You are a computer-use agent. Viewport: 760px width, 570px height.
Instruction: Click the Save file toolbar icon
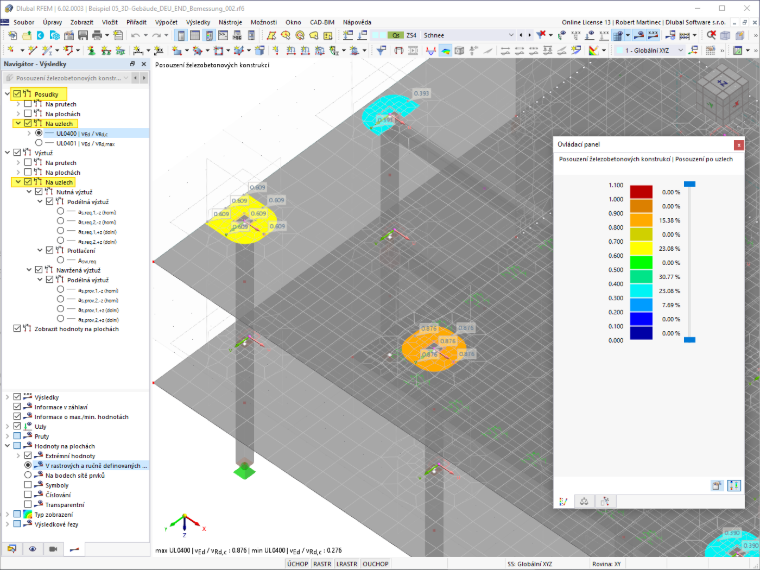(83, 35)
